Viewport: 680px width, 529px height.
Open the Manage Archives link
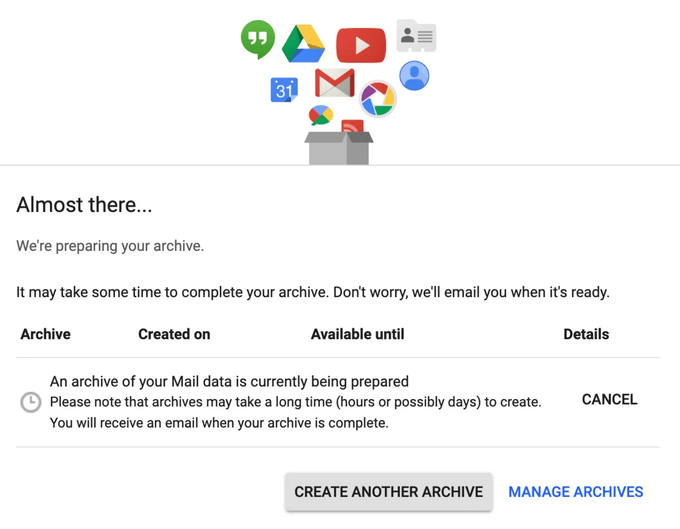tap(575, 492)
